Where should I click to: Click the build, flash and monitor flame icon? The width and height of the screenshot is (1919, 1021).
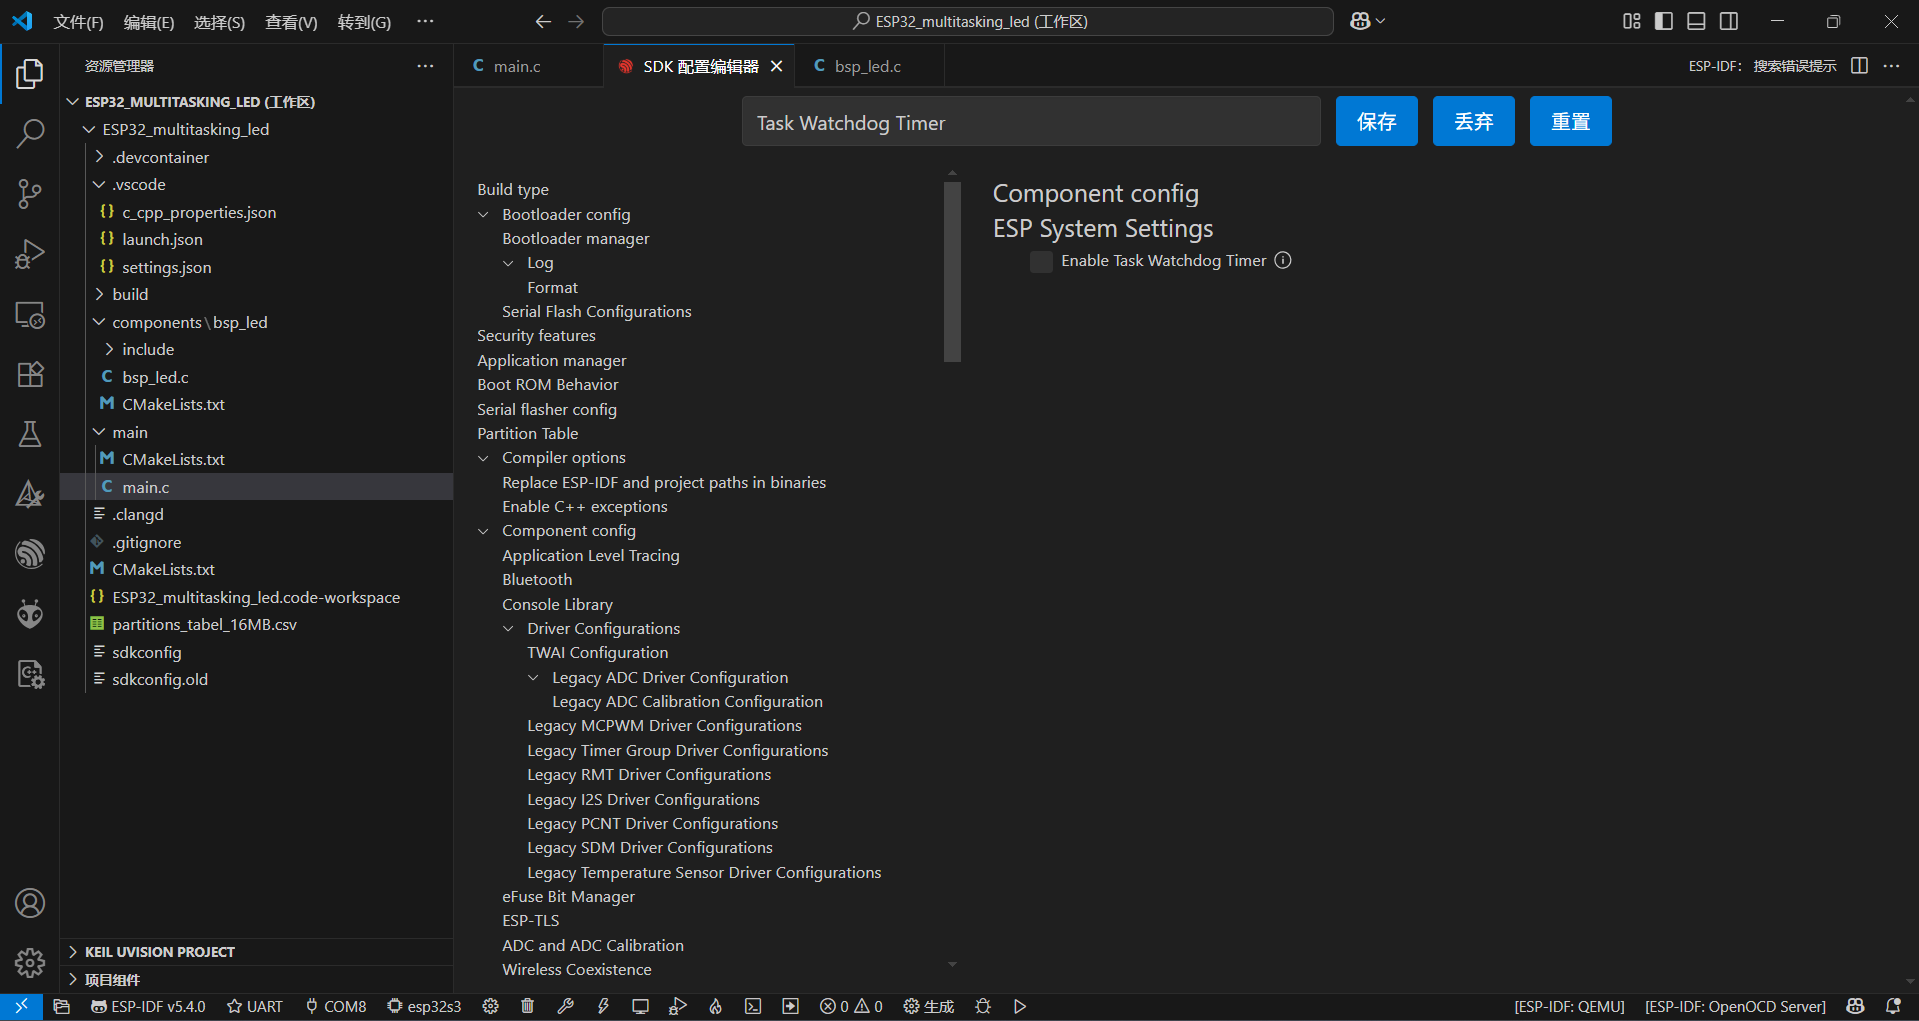[715, 1007]
